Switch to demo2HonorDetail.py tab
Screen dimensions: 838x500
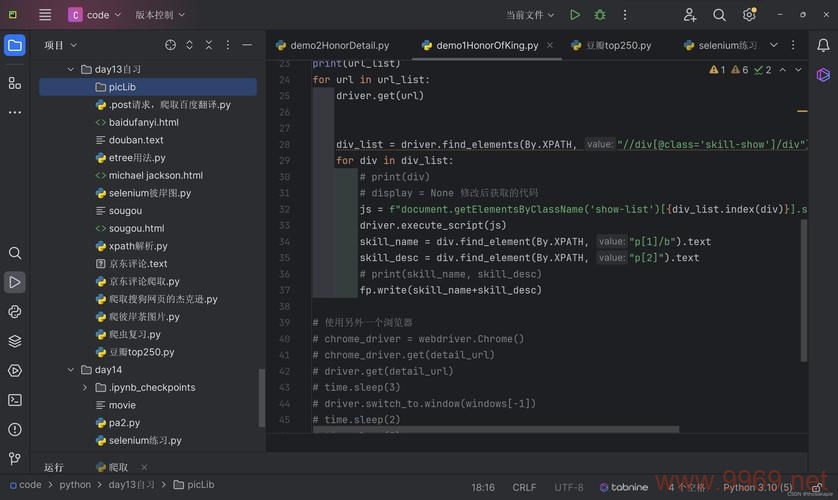point(333,45)
